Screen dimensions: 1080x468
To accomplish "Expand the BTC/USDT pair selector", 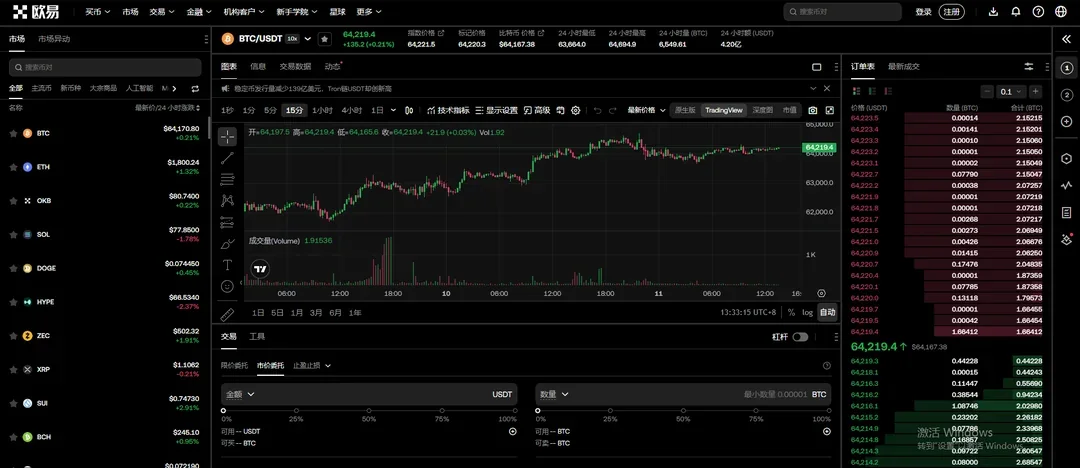I will [308, 39].
